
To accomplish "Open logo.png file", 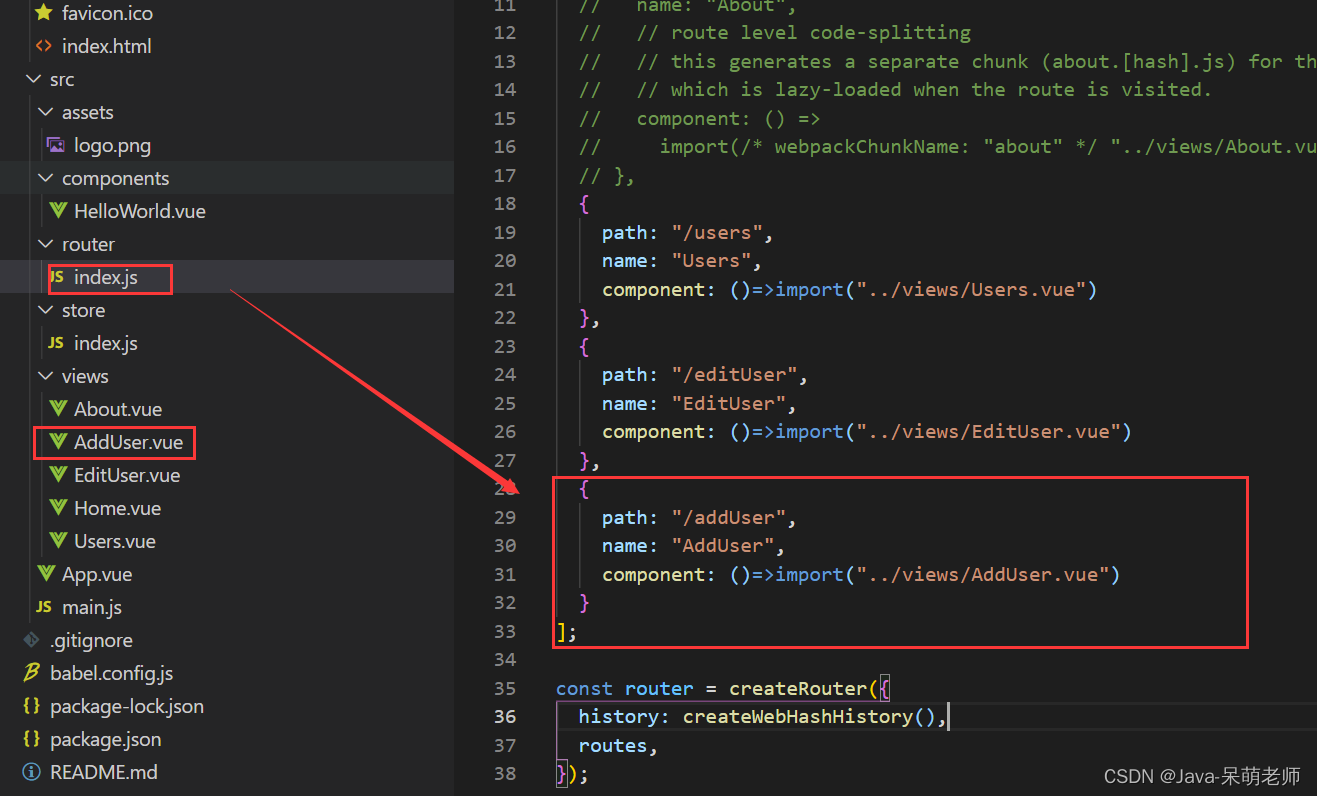I will (112, 145).
